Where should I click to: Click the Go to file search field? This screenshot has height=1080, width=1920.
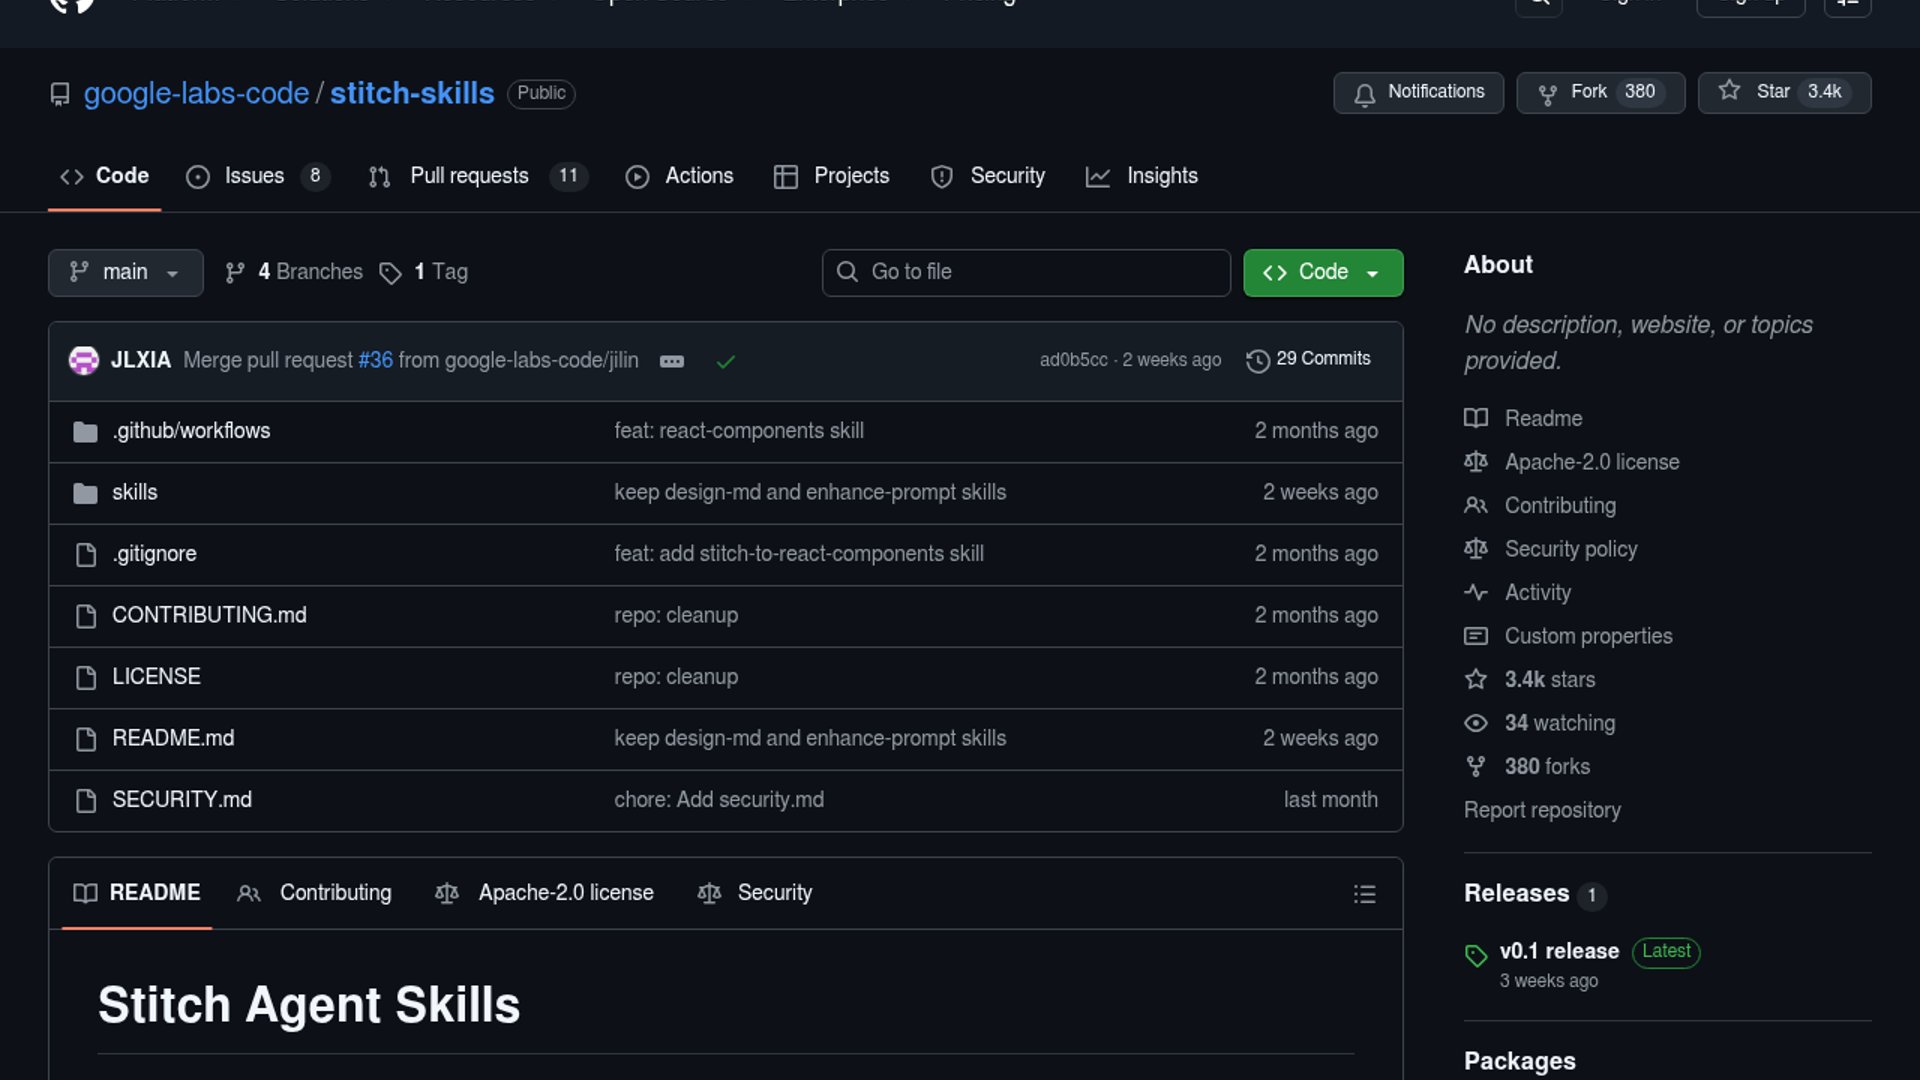click(x=1026, y=272)
